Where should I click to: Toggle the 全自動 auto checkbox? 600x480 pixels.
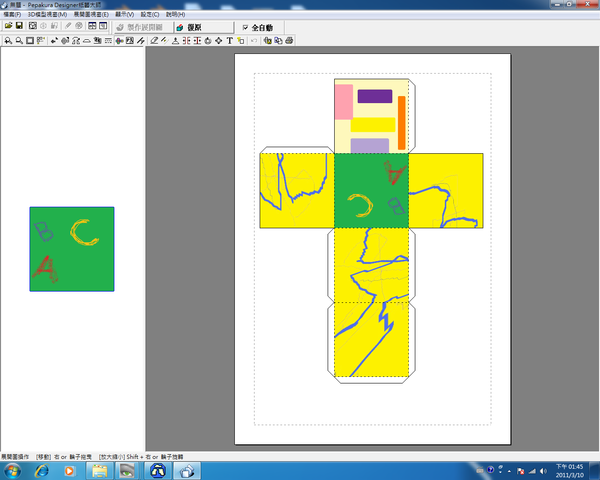(245, 27)
